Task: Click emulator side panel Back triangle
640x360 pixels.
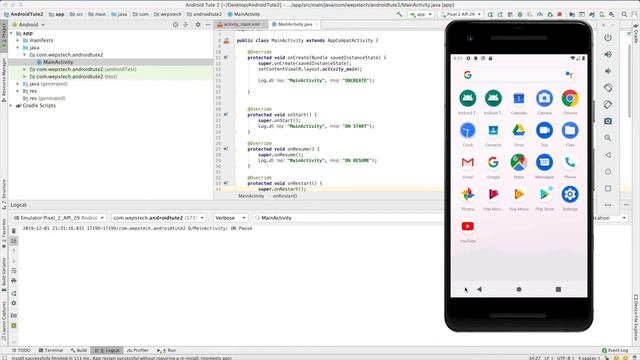Action: click(x=608, y=155)
